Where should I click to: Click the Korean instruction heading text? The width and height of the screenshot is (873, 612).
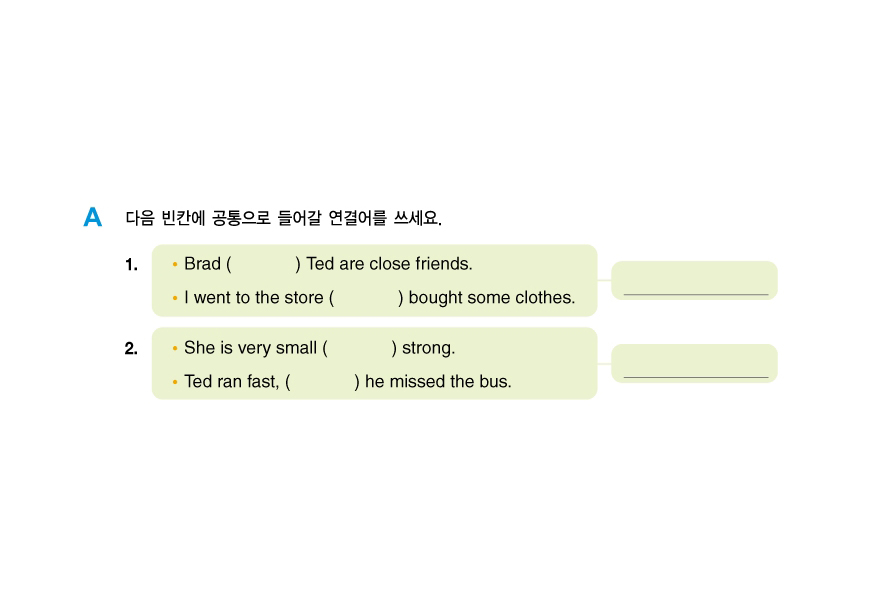pos(283,218)
